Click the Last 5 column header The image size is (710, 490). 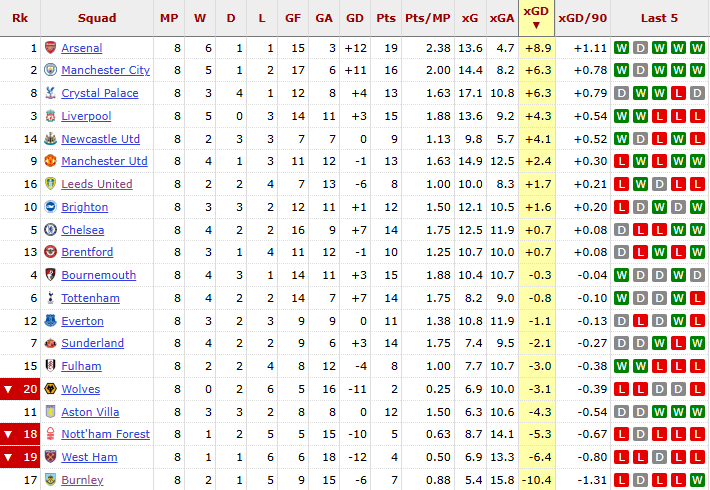pos(659,18)
